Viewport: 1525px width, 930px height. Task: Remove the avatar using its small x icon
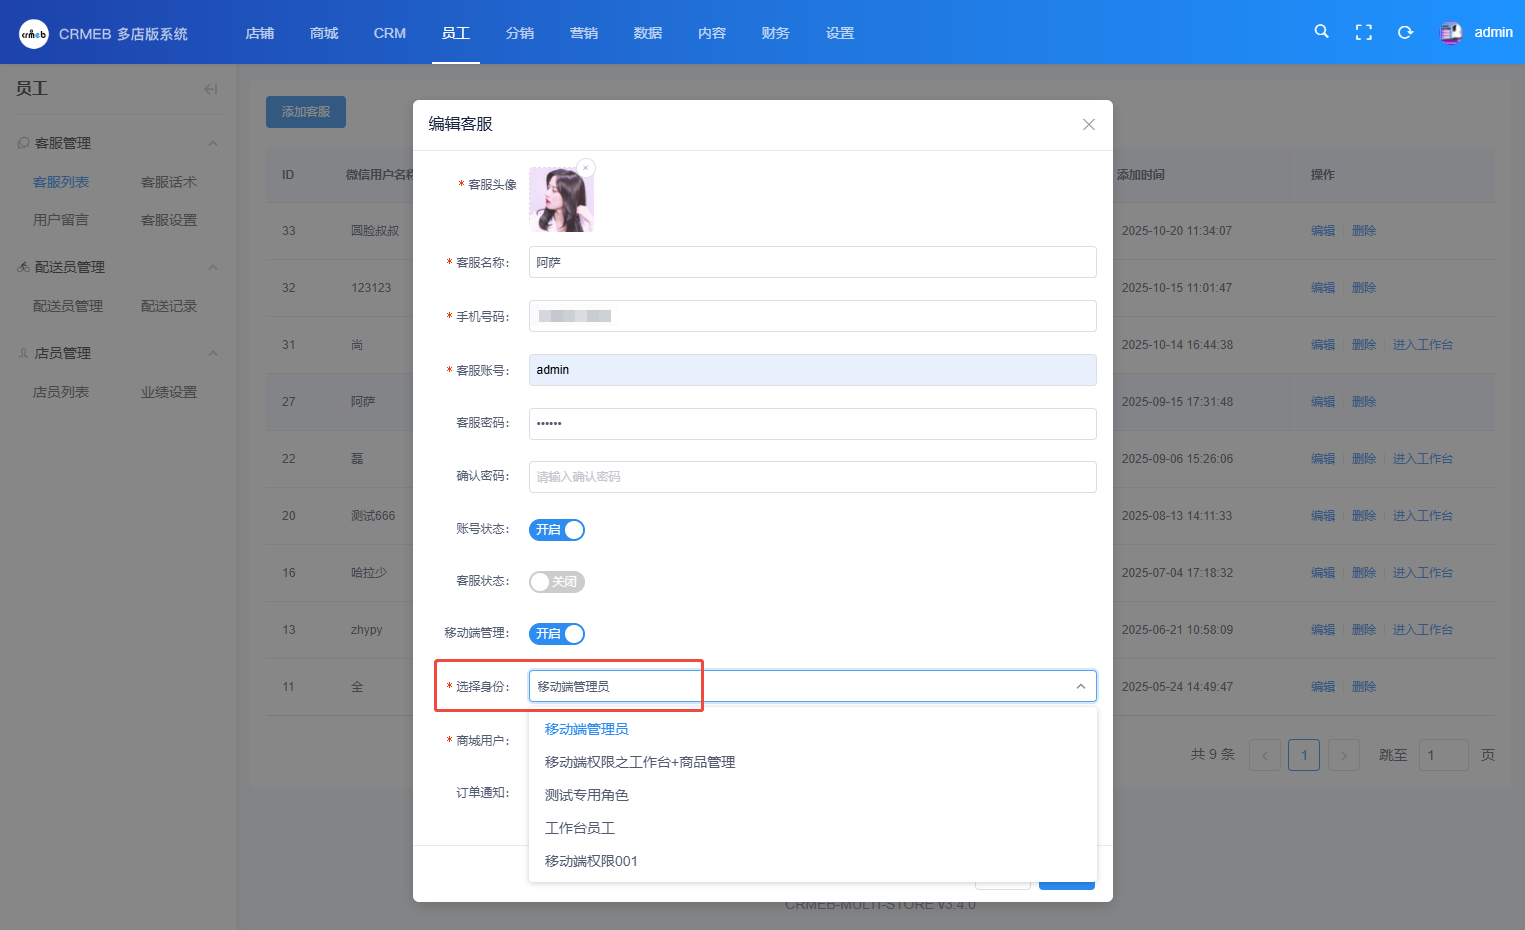coord(586,168)
